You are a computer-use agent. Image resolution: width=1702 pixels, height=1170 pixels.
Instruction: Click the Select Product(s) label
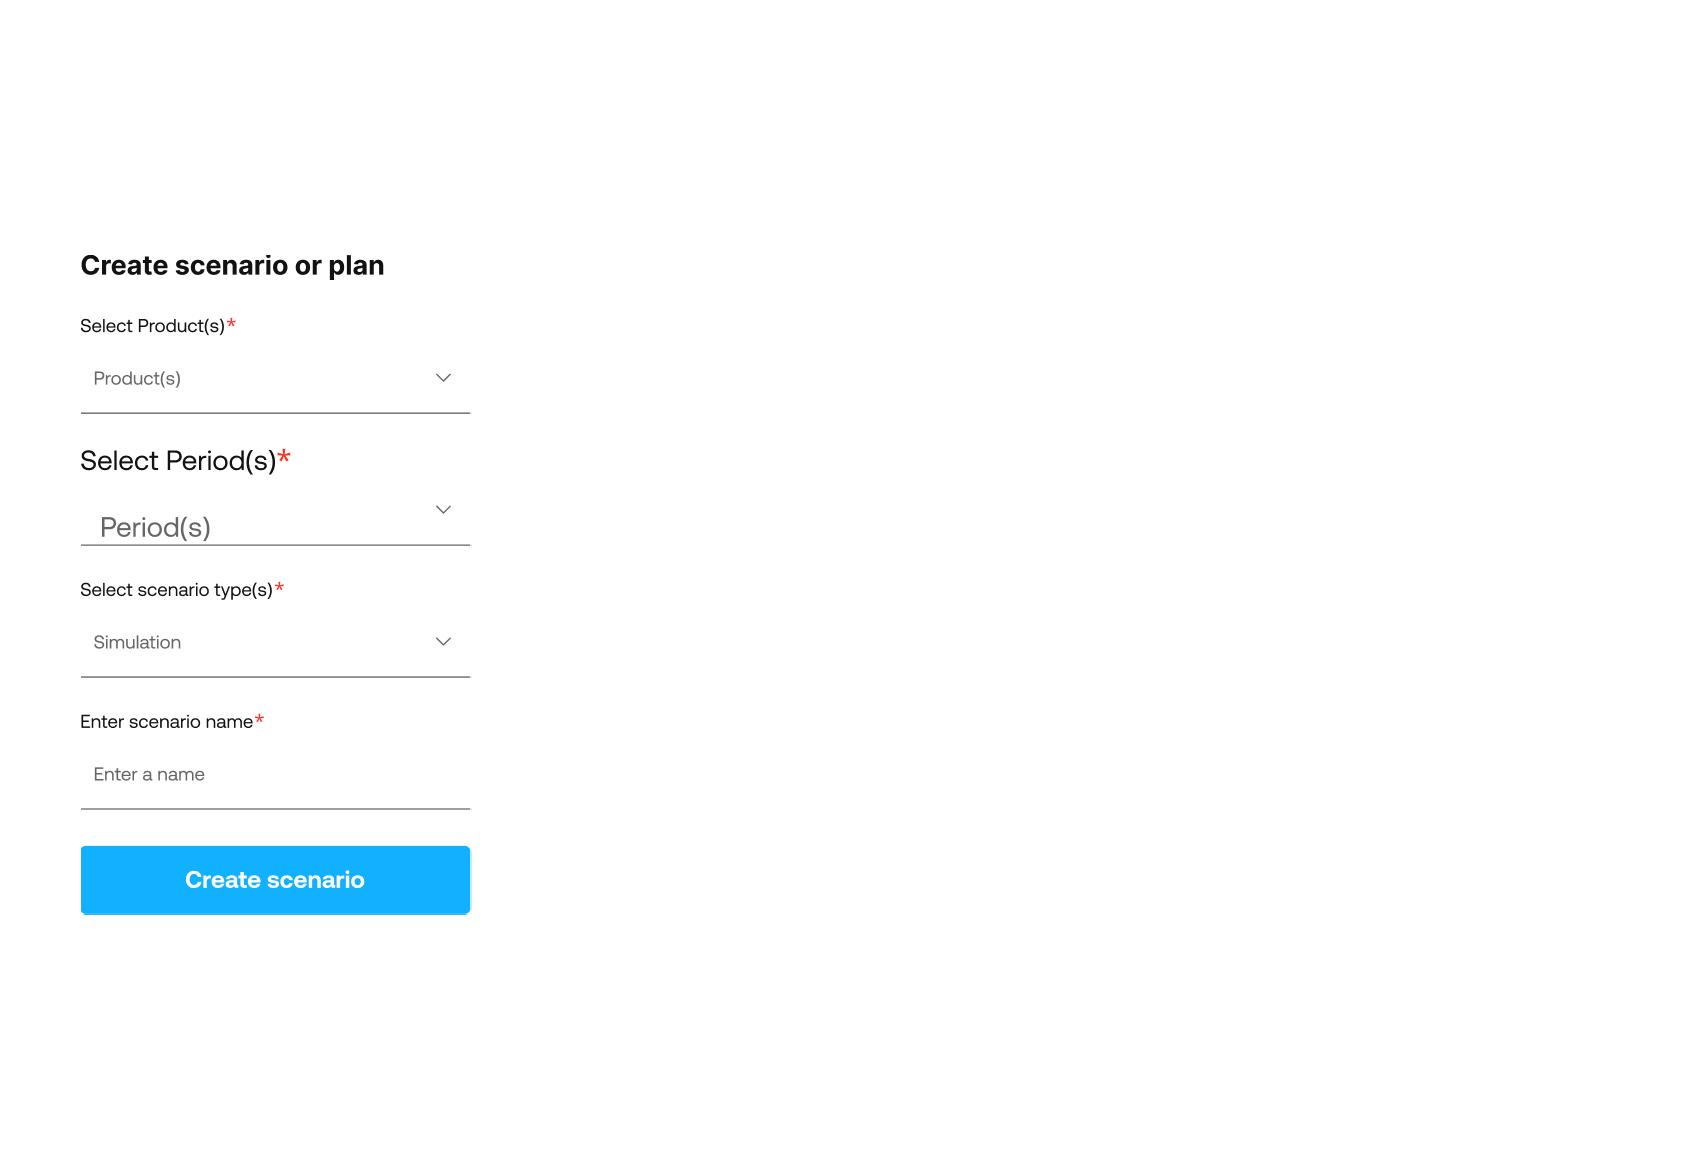151,325
